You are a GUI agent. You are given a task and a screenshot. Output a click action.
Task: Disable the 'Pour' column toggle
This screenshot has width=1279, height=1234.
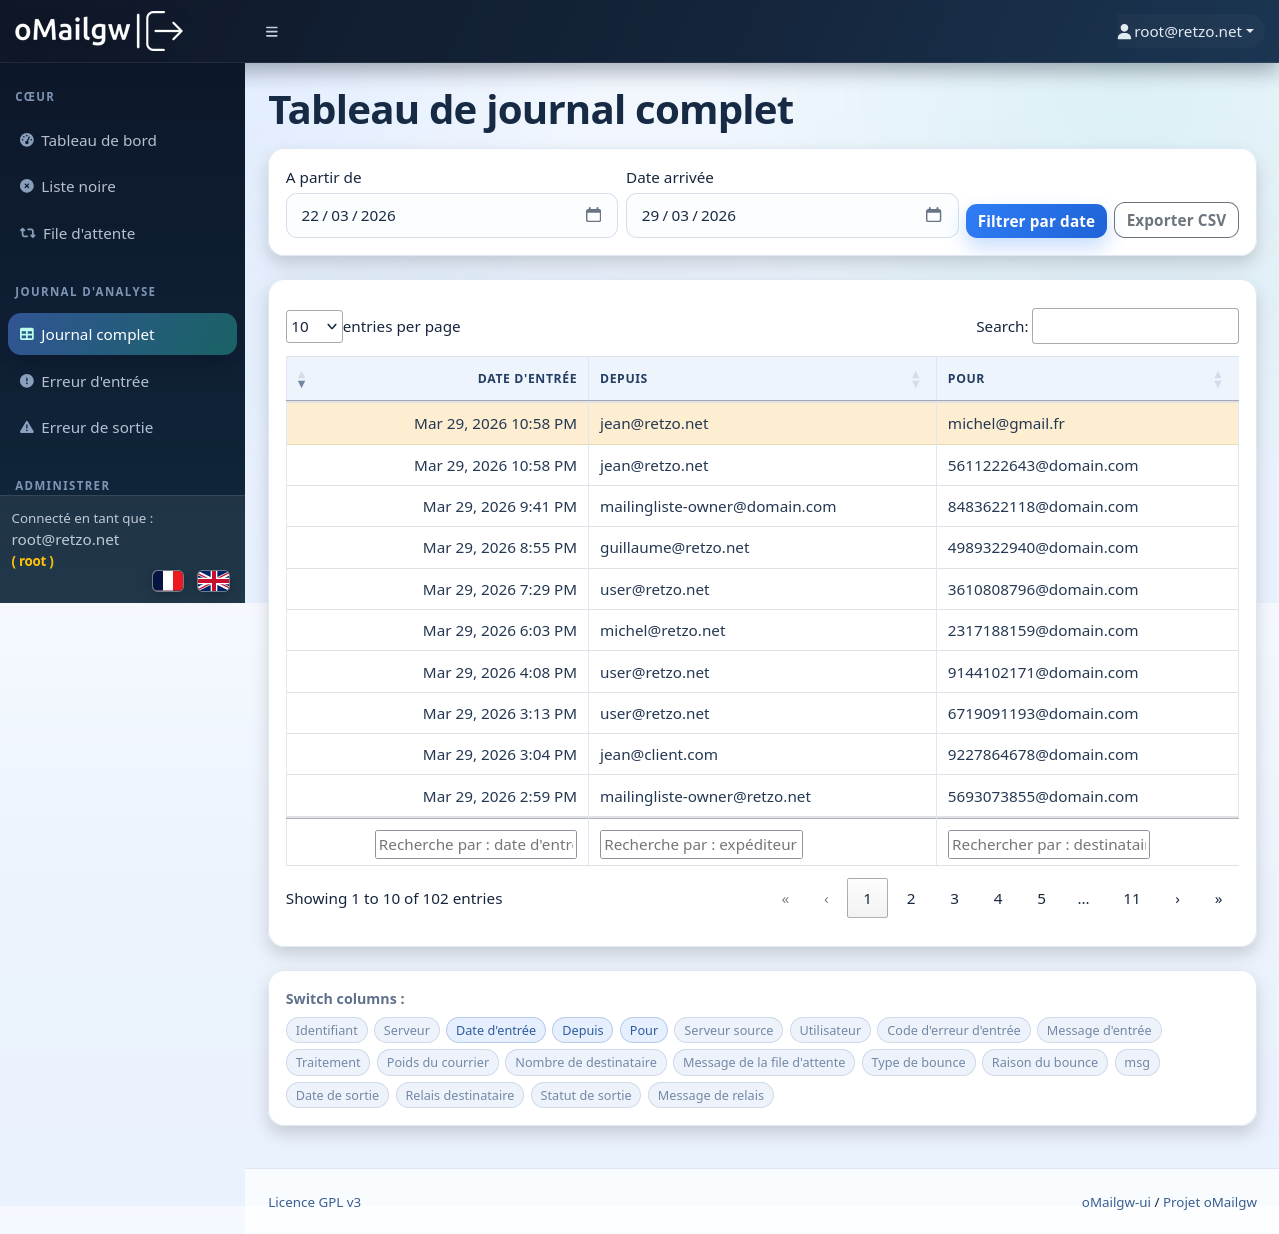643,1030
